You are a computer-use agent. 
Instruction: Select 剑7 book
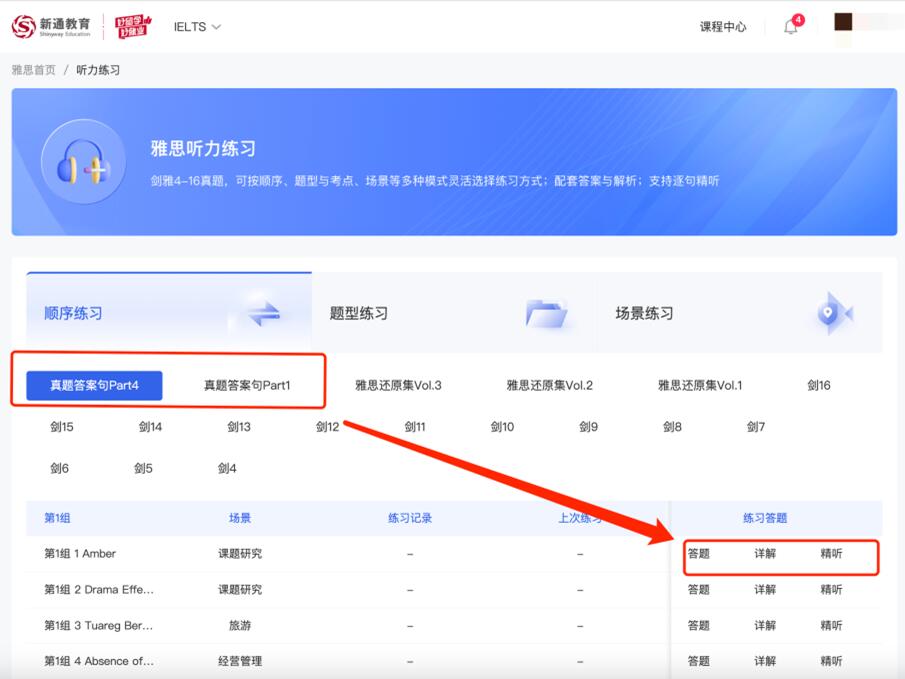(x=756, y=427)
